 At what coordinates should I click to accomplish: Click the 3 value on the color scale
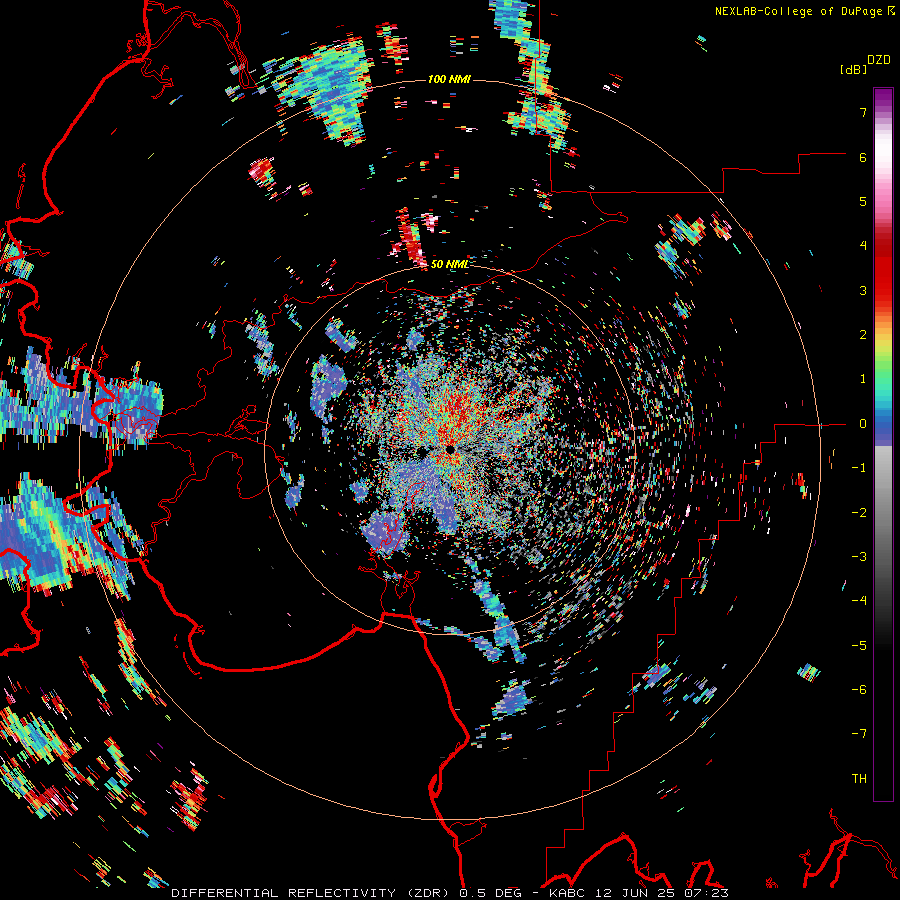click(x=863, y=290)
